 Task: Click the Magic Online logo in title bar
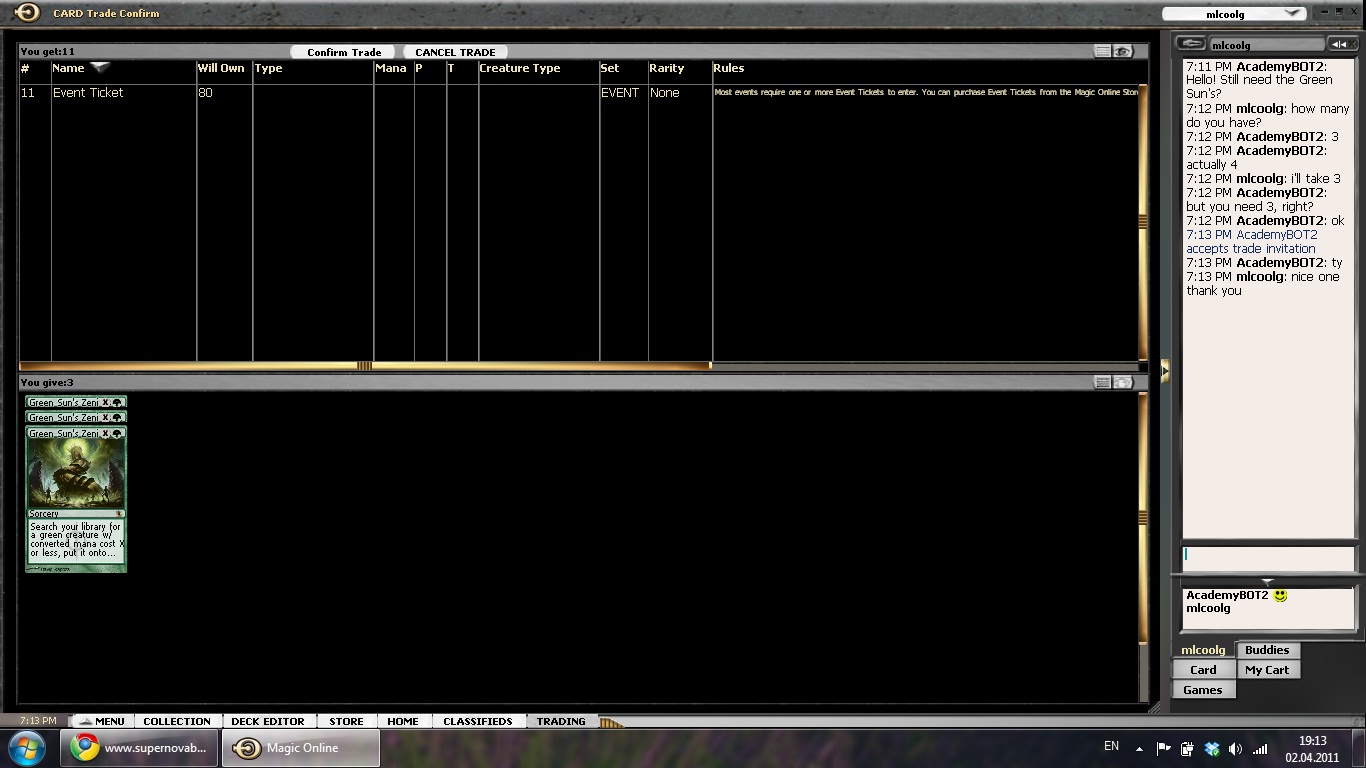coord(26,13)
